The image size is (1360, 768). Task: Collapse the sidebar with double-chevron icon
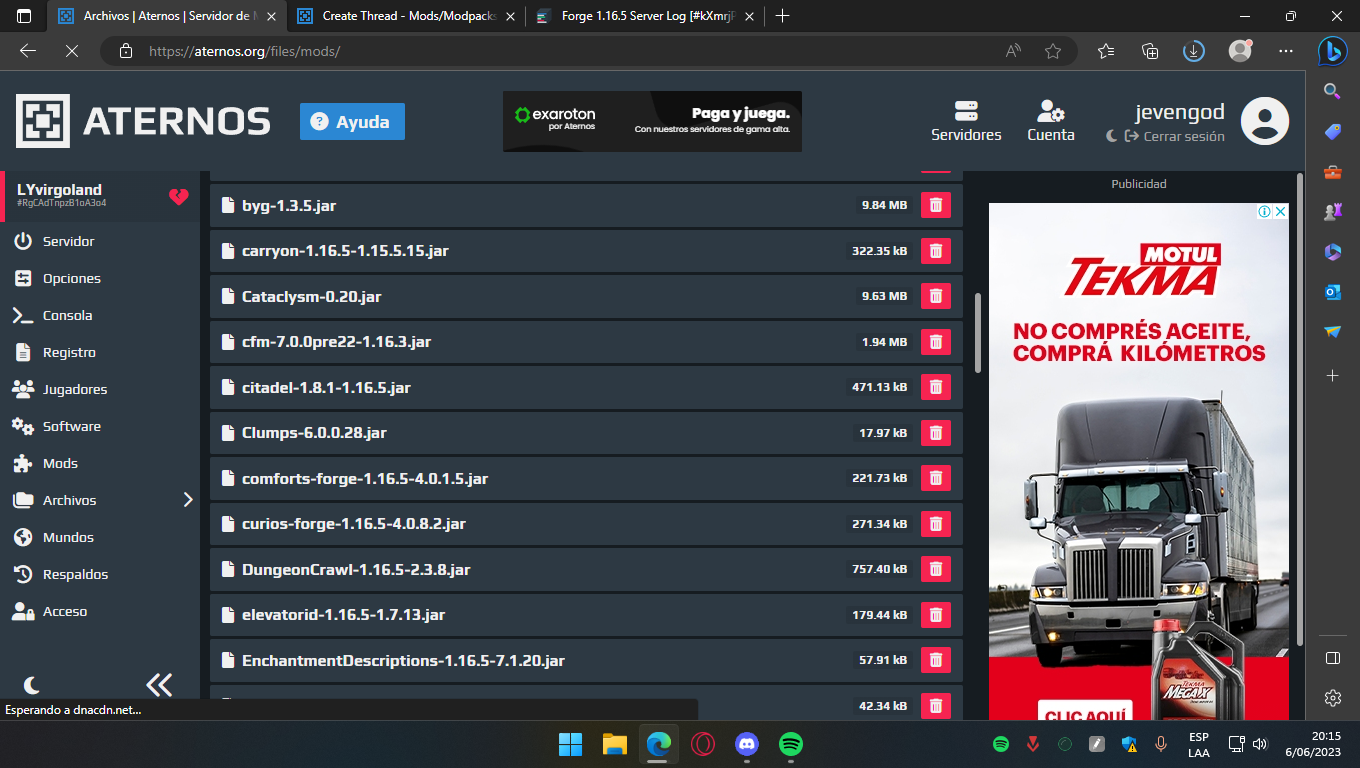pyautogui.click(x=159, y=685)
